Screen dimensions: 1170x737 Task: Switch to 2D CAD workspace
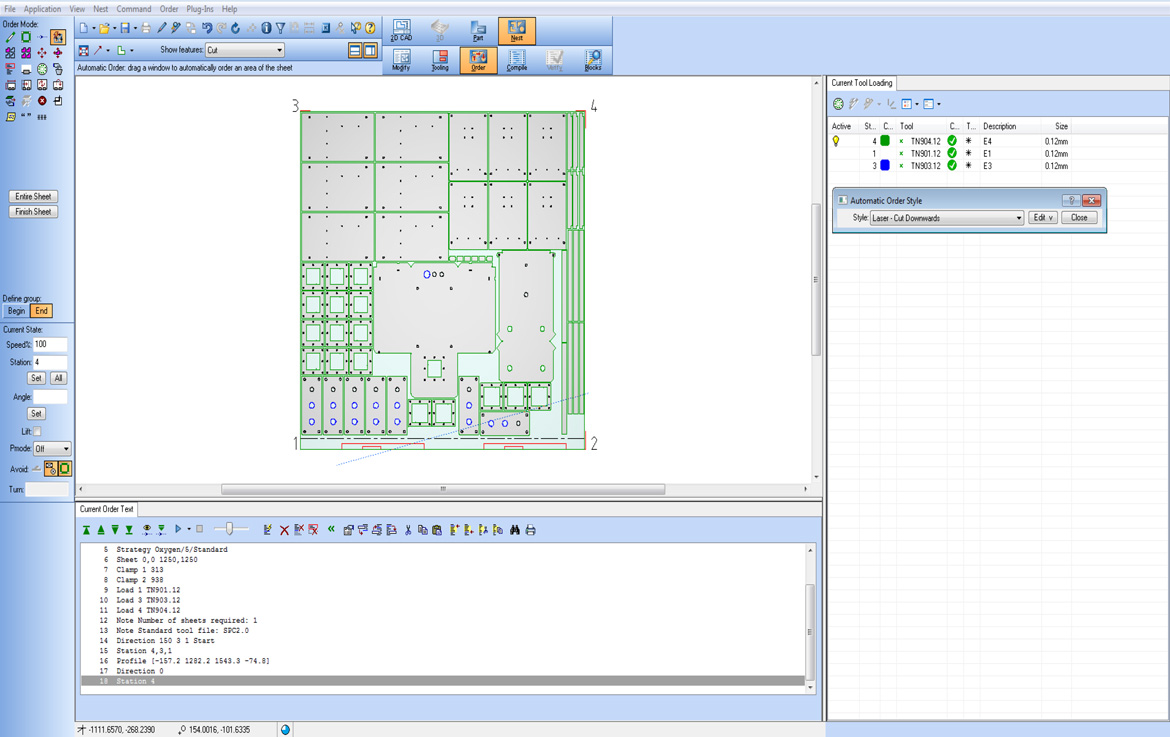(401, 31)
